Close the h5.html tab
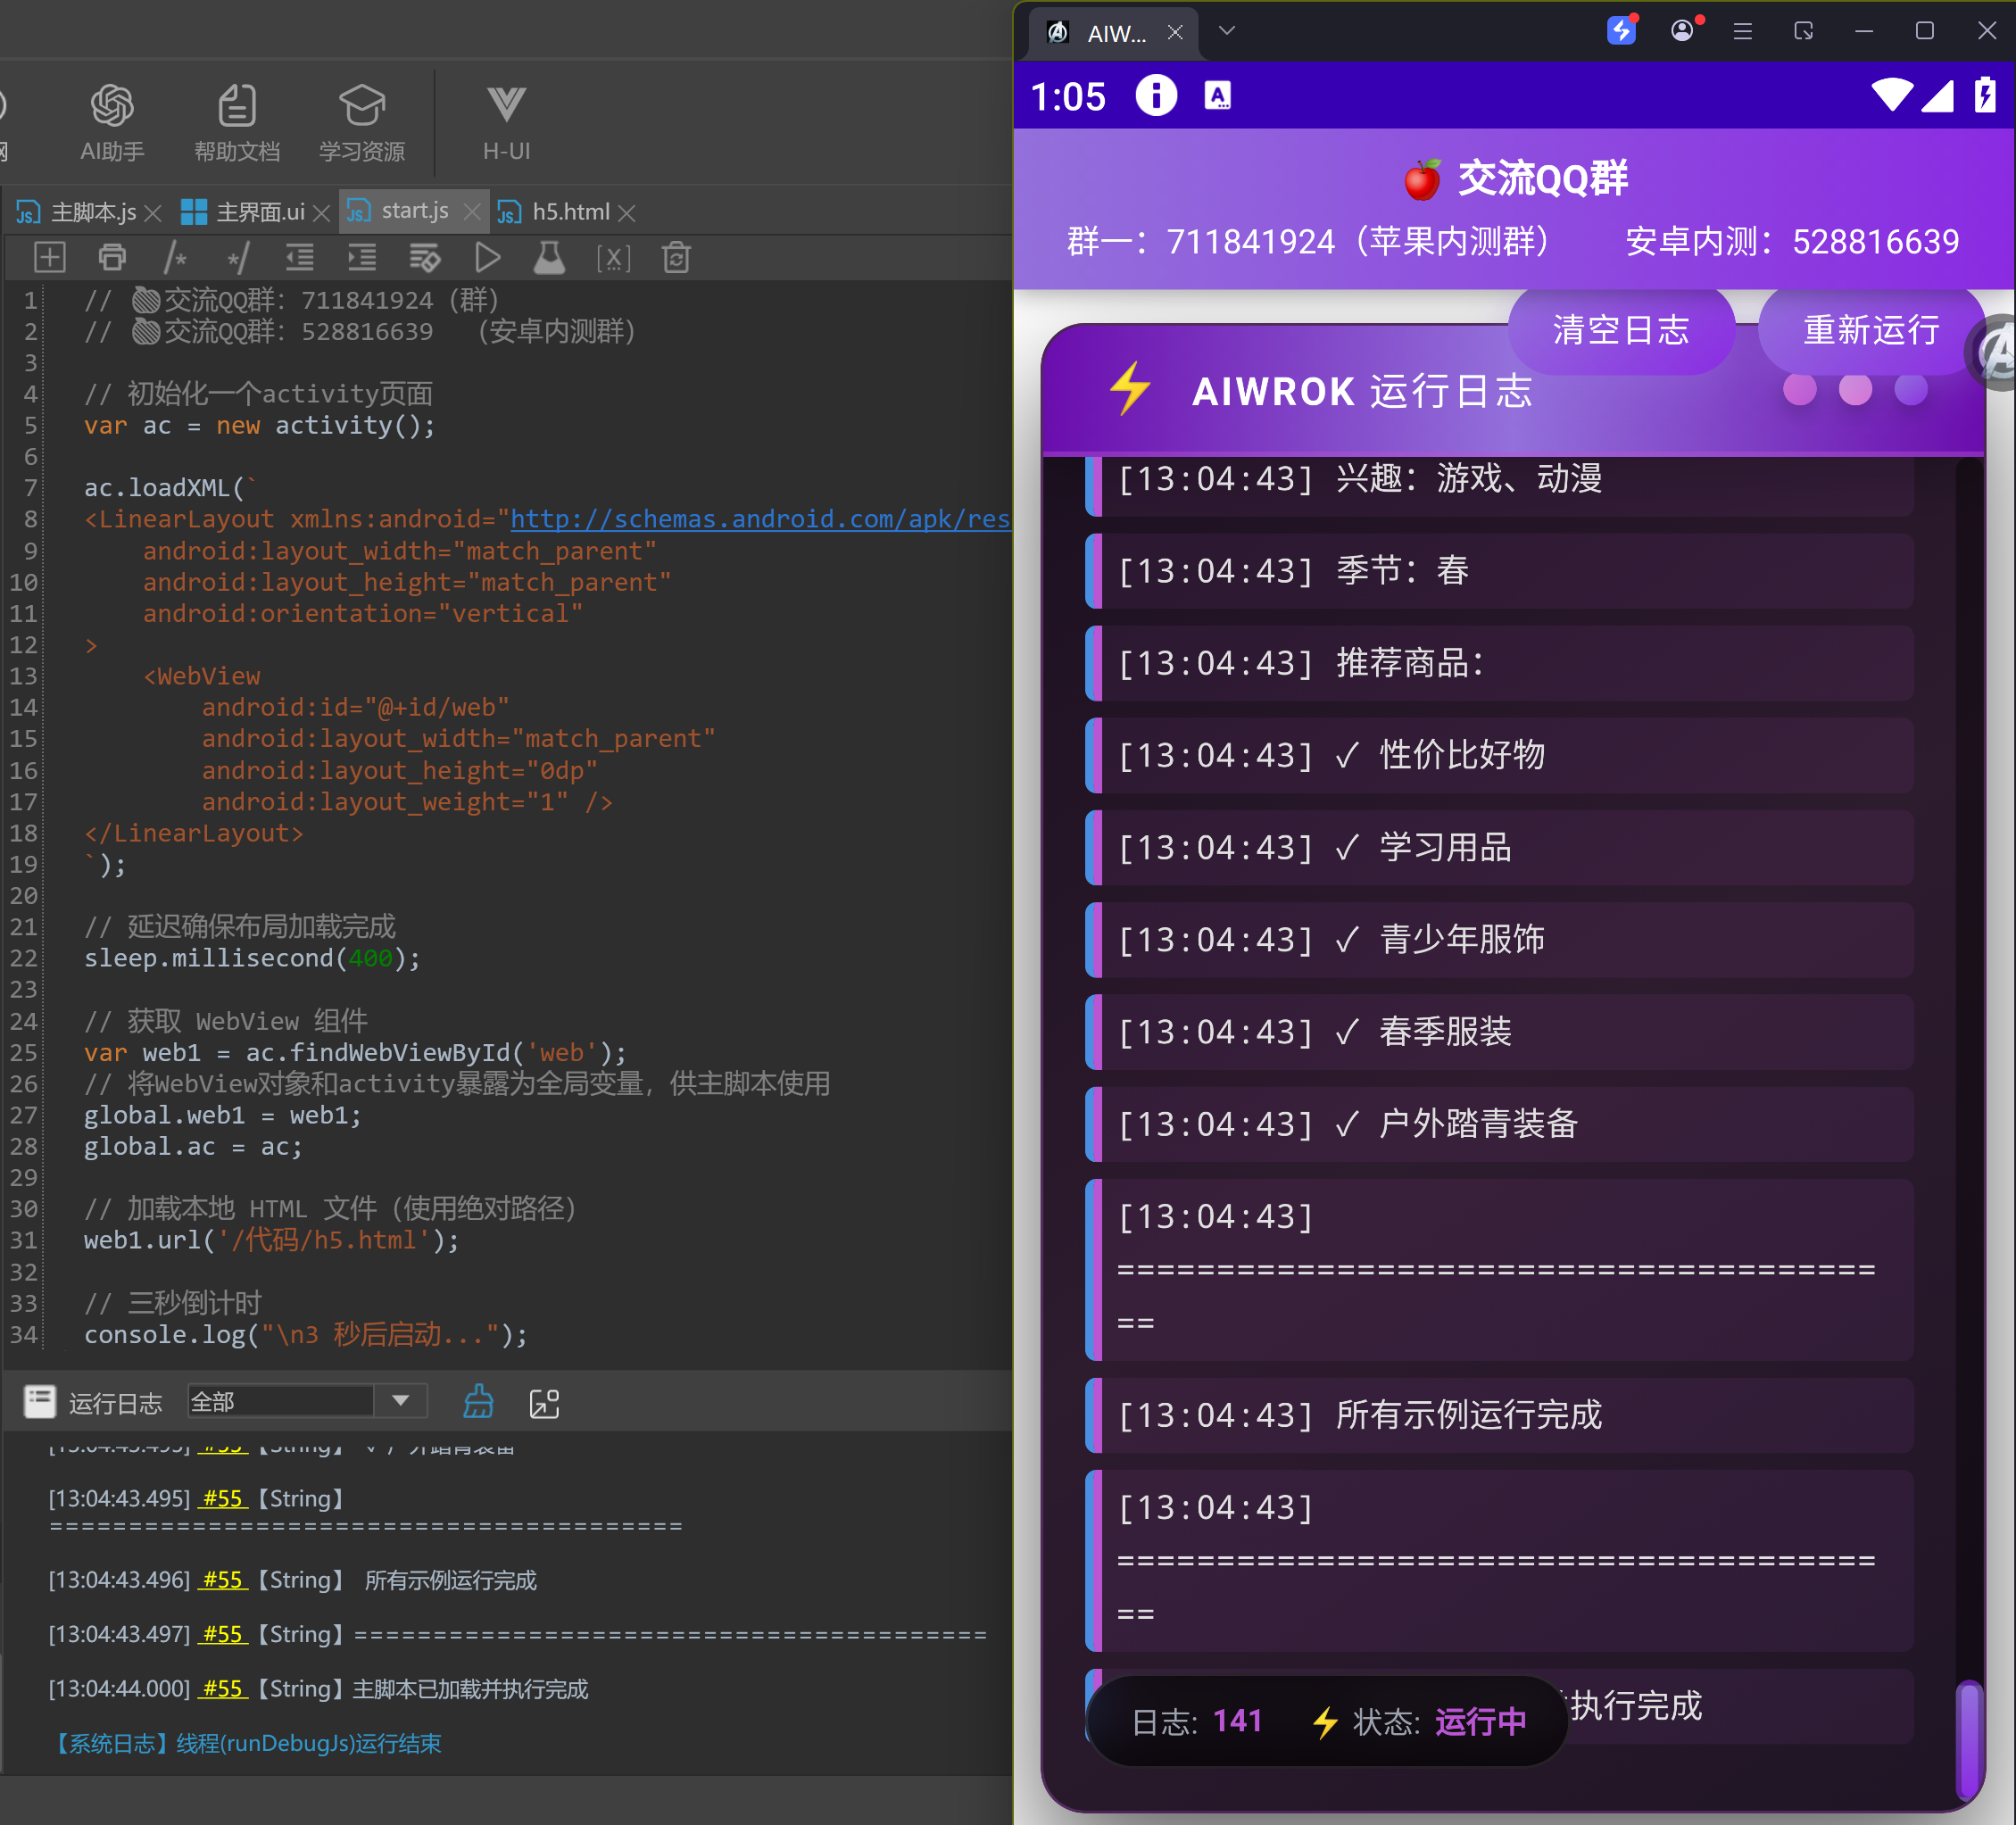Viewport: 2016px width, 1825px height. (627, 213)
